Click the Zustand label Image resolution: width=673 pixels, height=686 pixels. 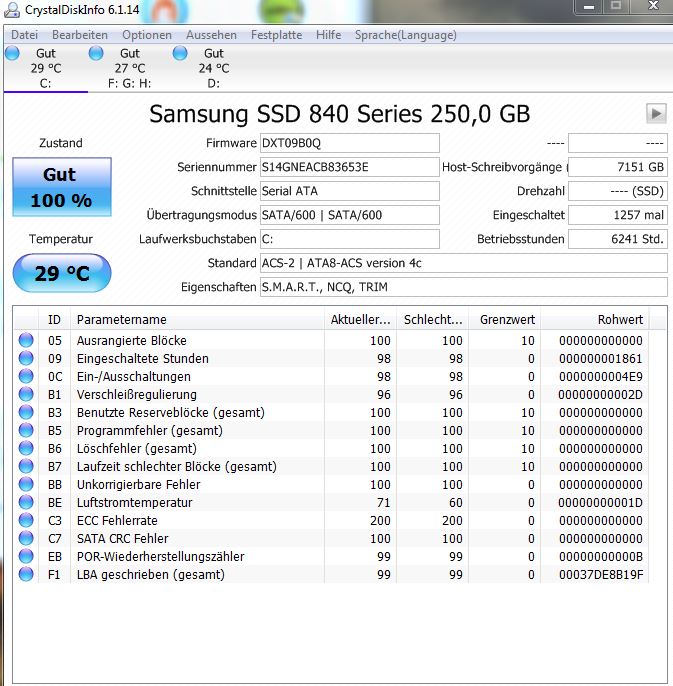(61, 143)
